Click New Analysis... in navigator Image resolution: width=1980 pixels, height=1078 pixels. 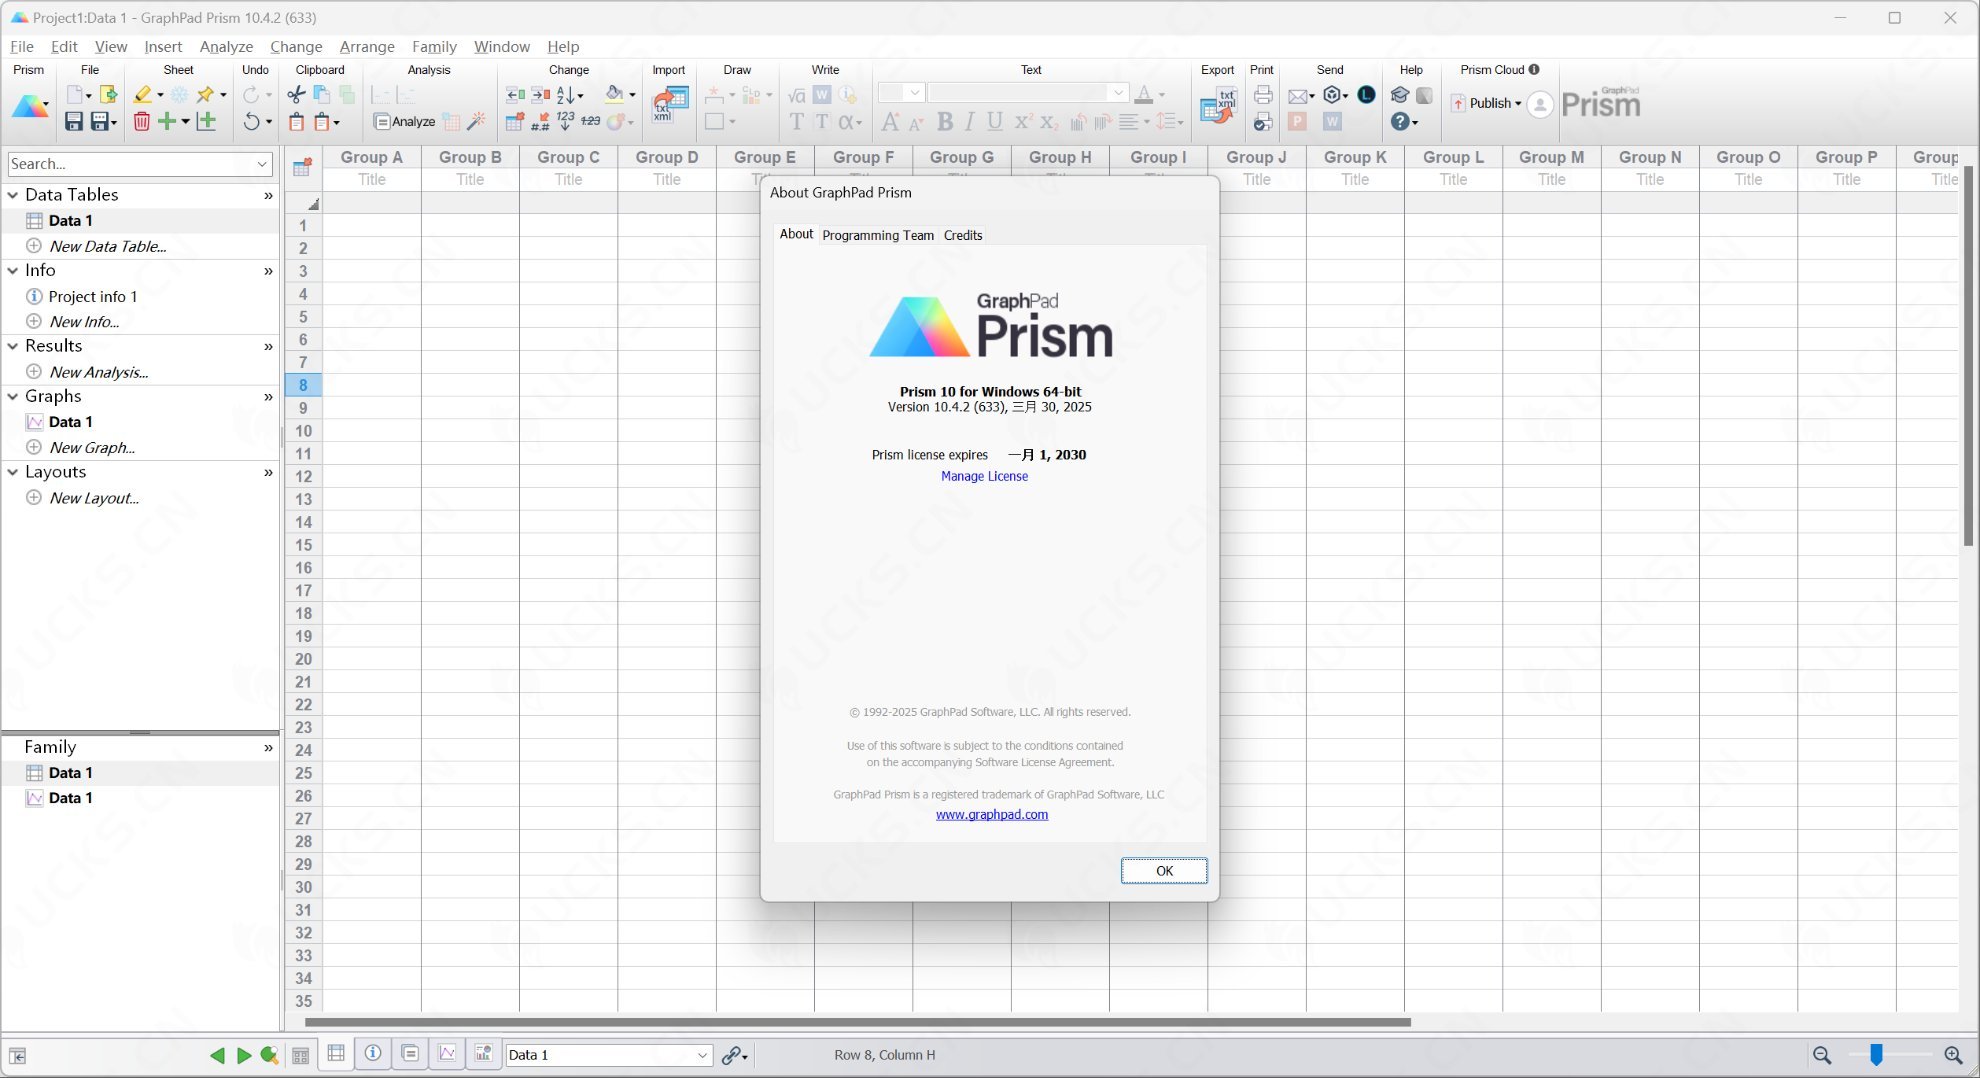coord(99,372)
